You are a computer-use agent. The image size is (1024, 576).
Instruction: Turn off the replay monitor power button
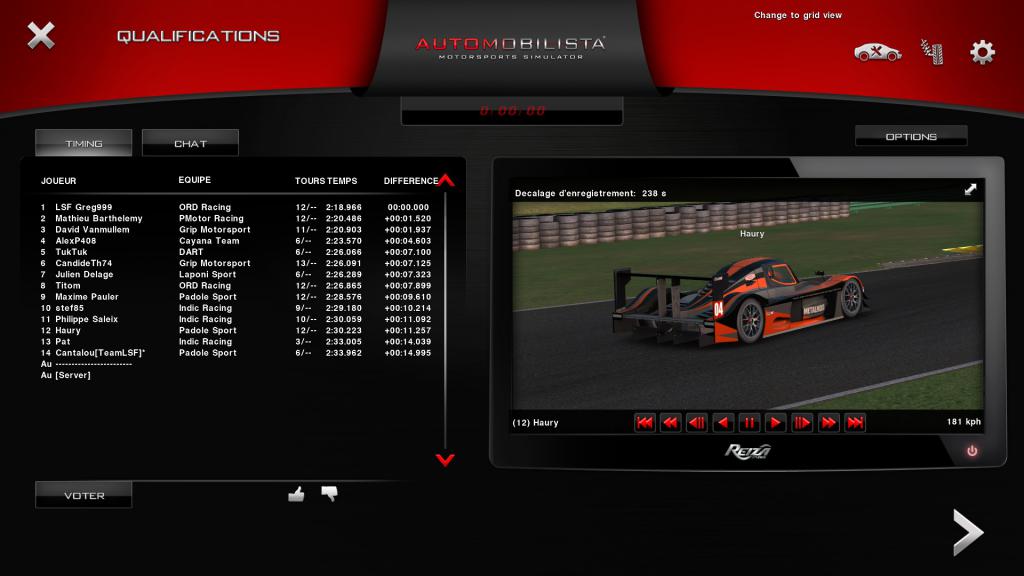[x=972, y=451]
